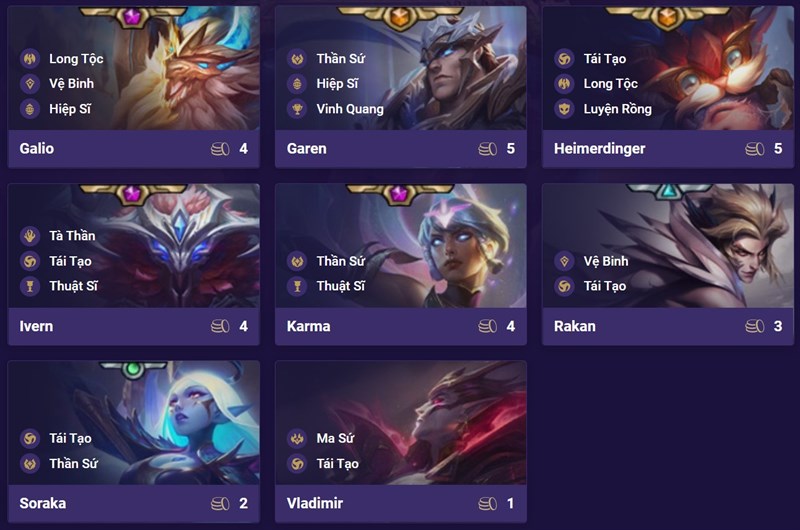This screenshot has height=530, width=800.
Task: Click the Long Tộc trait icon on Galio card
Action: pos(30,59)
